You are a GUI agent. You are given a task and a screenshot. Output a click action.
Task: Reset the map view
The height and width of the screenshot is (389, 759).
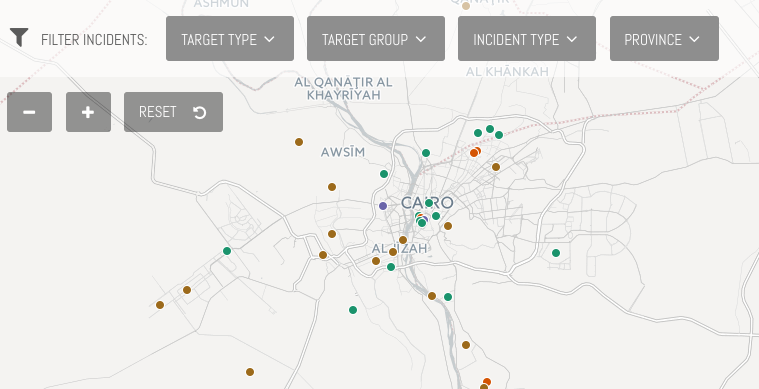click(173, 112)
